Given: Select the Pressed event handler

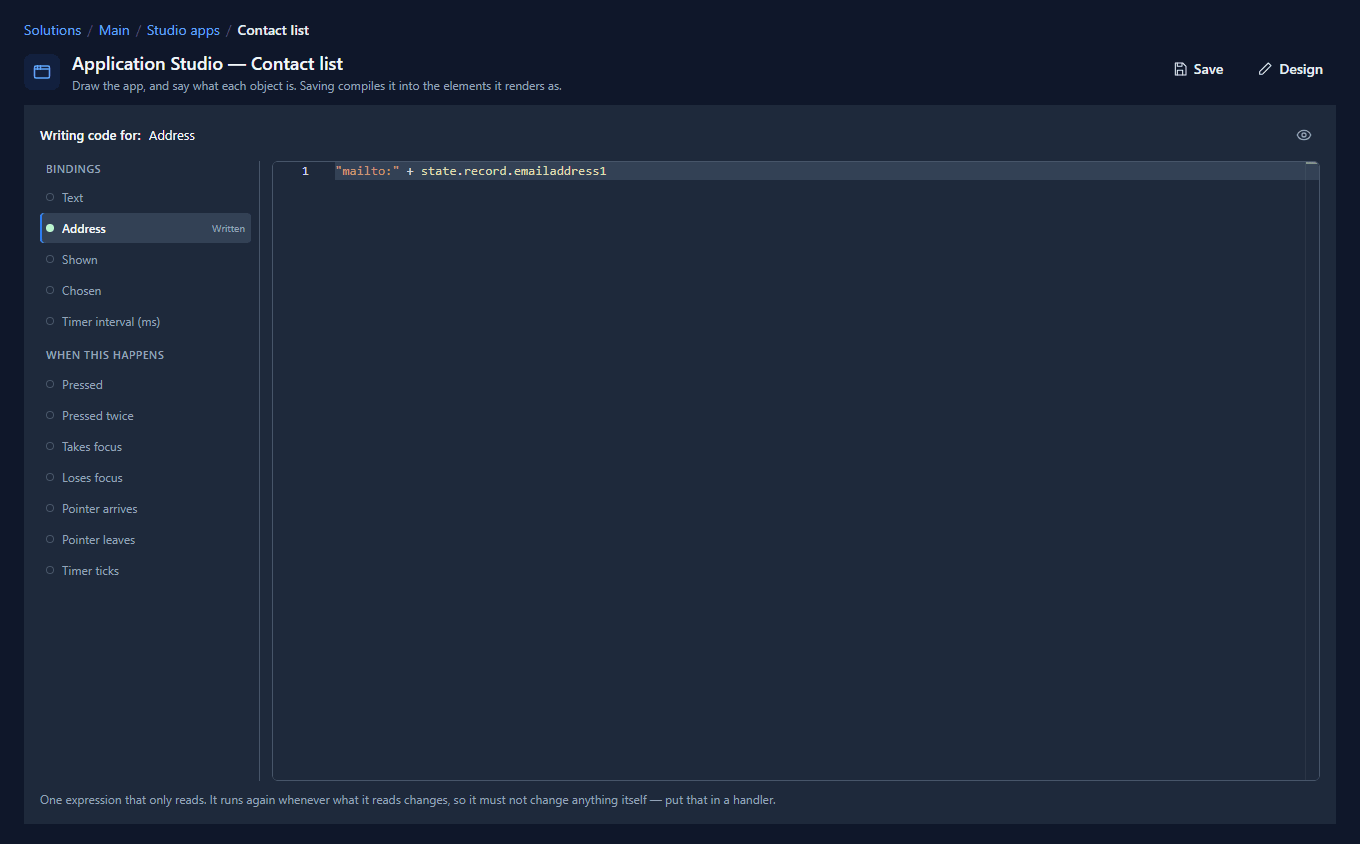Looking at the screenshot, I should 145,385.
